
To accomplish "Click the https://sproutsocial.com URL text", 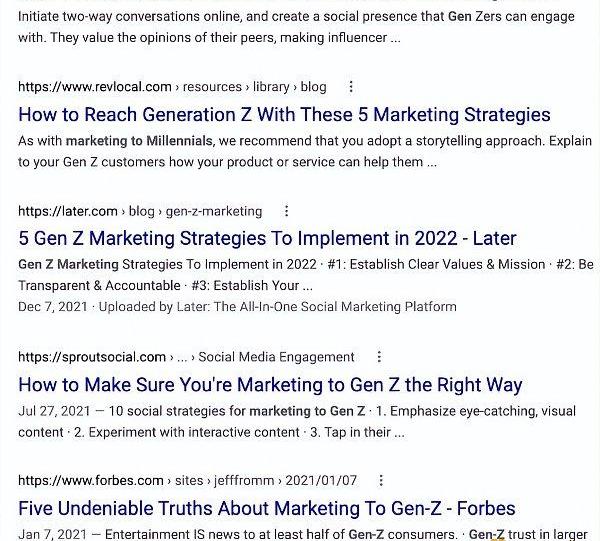I will click(x=92, y=357).
